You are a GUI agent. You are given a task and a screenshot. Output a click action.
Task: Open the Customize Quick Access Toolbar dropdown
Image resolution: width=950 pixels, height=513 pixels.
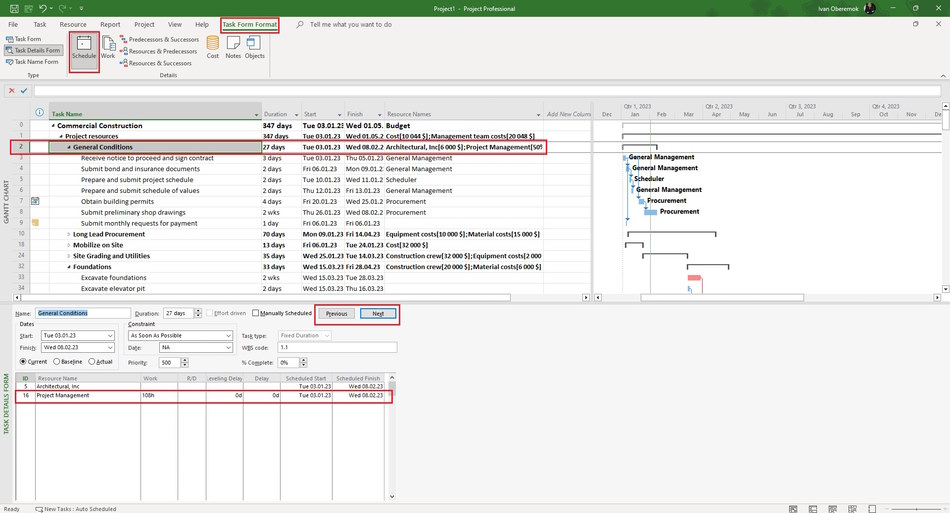click(81, 8)
